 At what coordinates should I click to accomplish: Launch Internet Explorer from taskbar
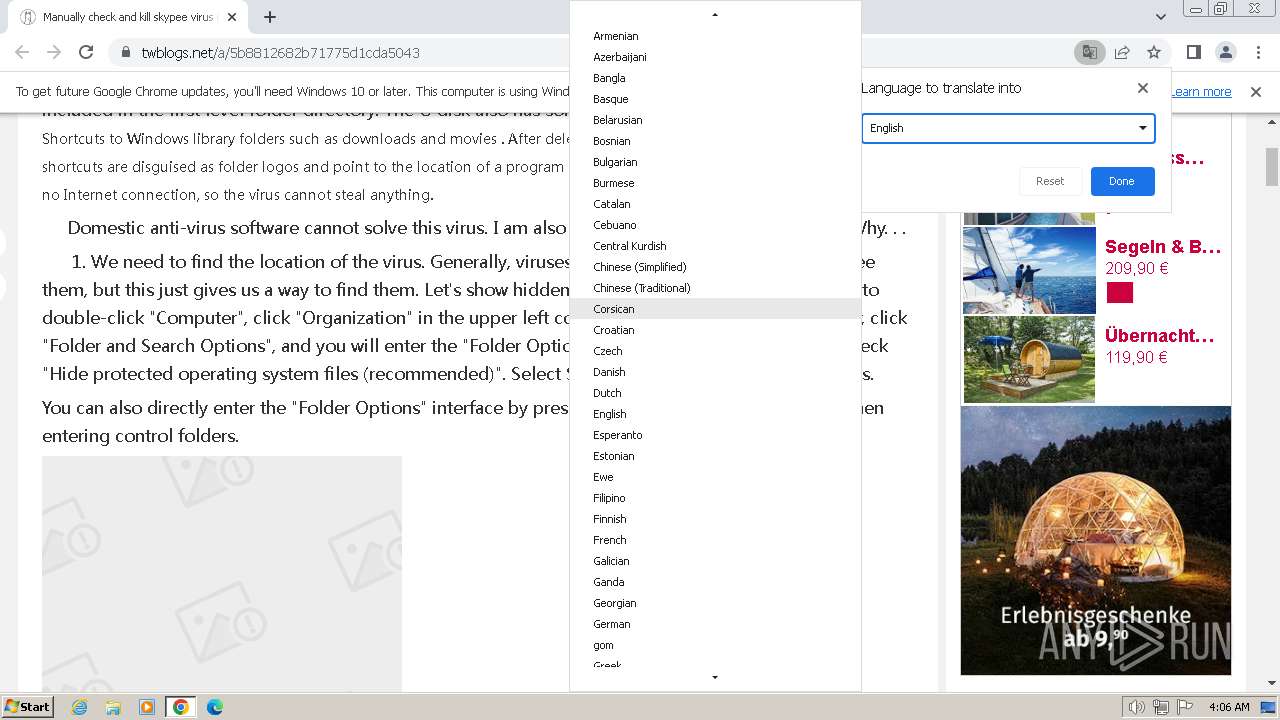[80, 707]
